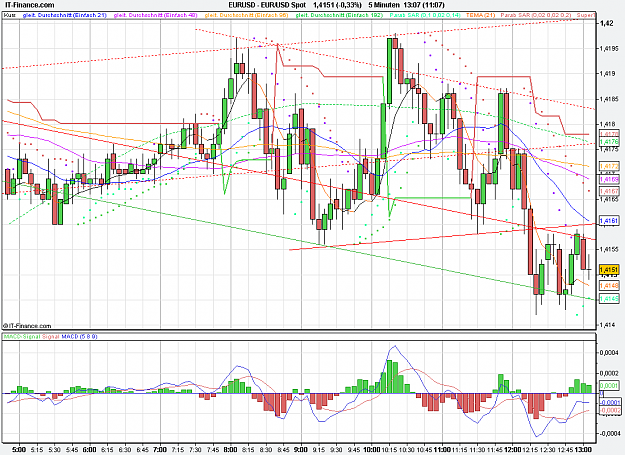Click the 1,42 price axis label
This screenshot has width=625, height=455.
pyautogui.click(x=606, y=24)
